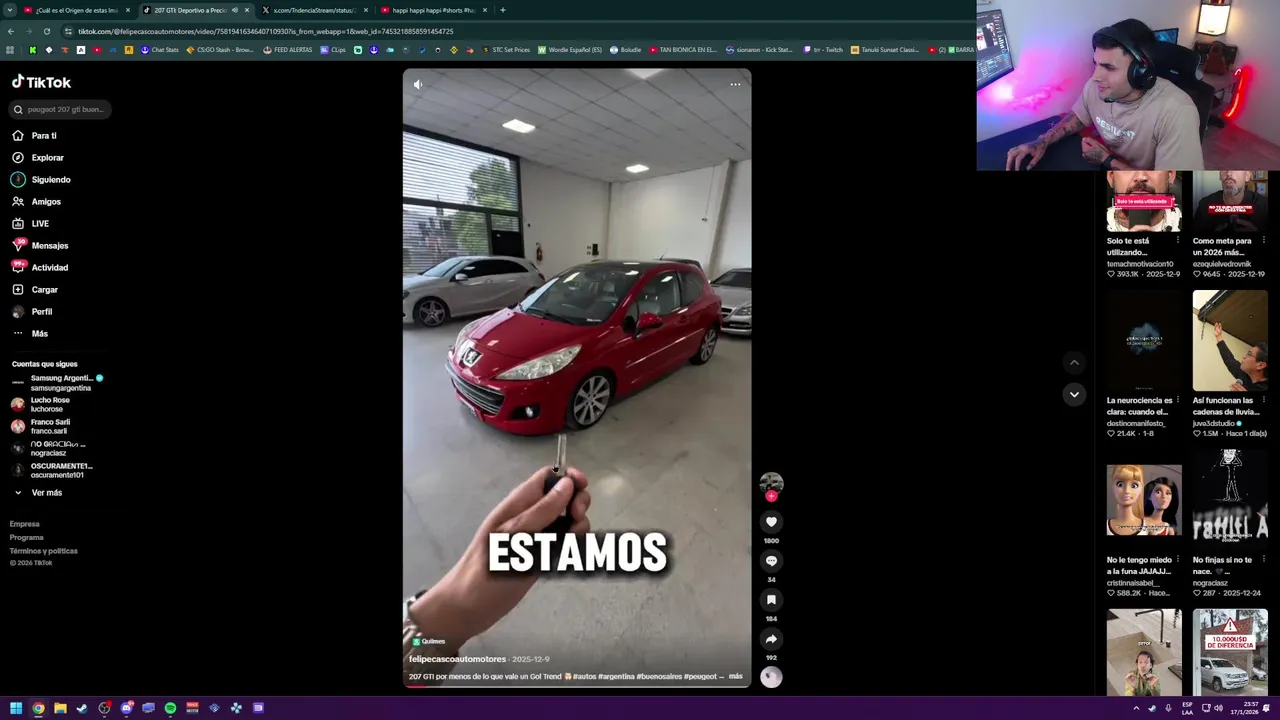The image size is (1280, 720).
Task: Toggle the video mute speaker icon
Action: [x=418, y=85]
